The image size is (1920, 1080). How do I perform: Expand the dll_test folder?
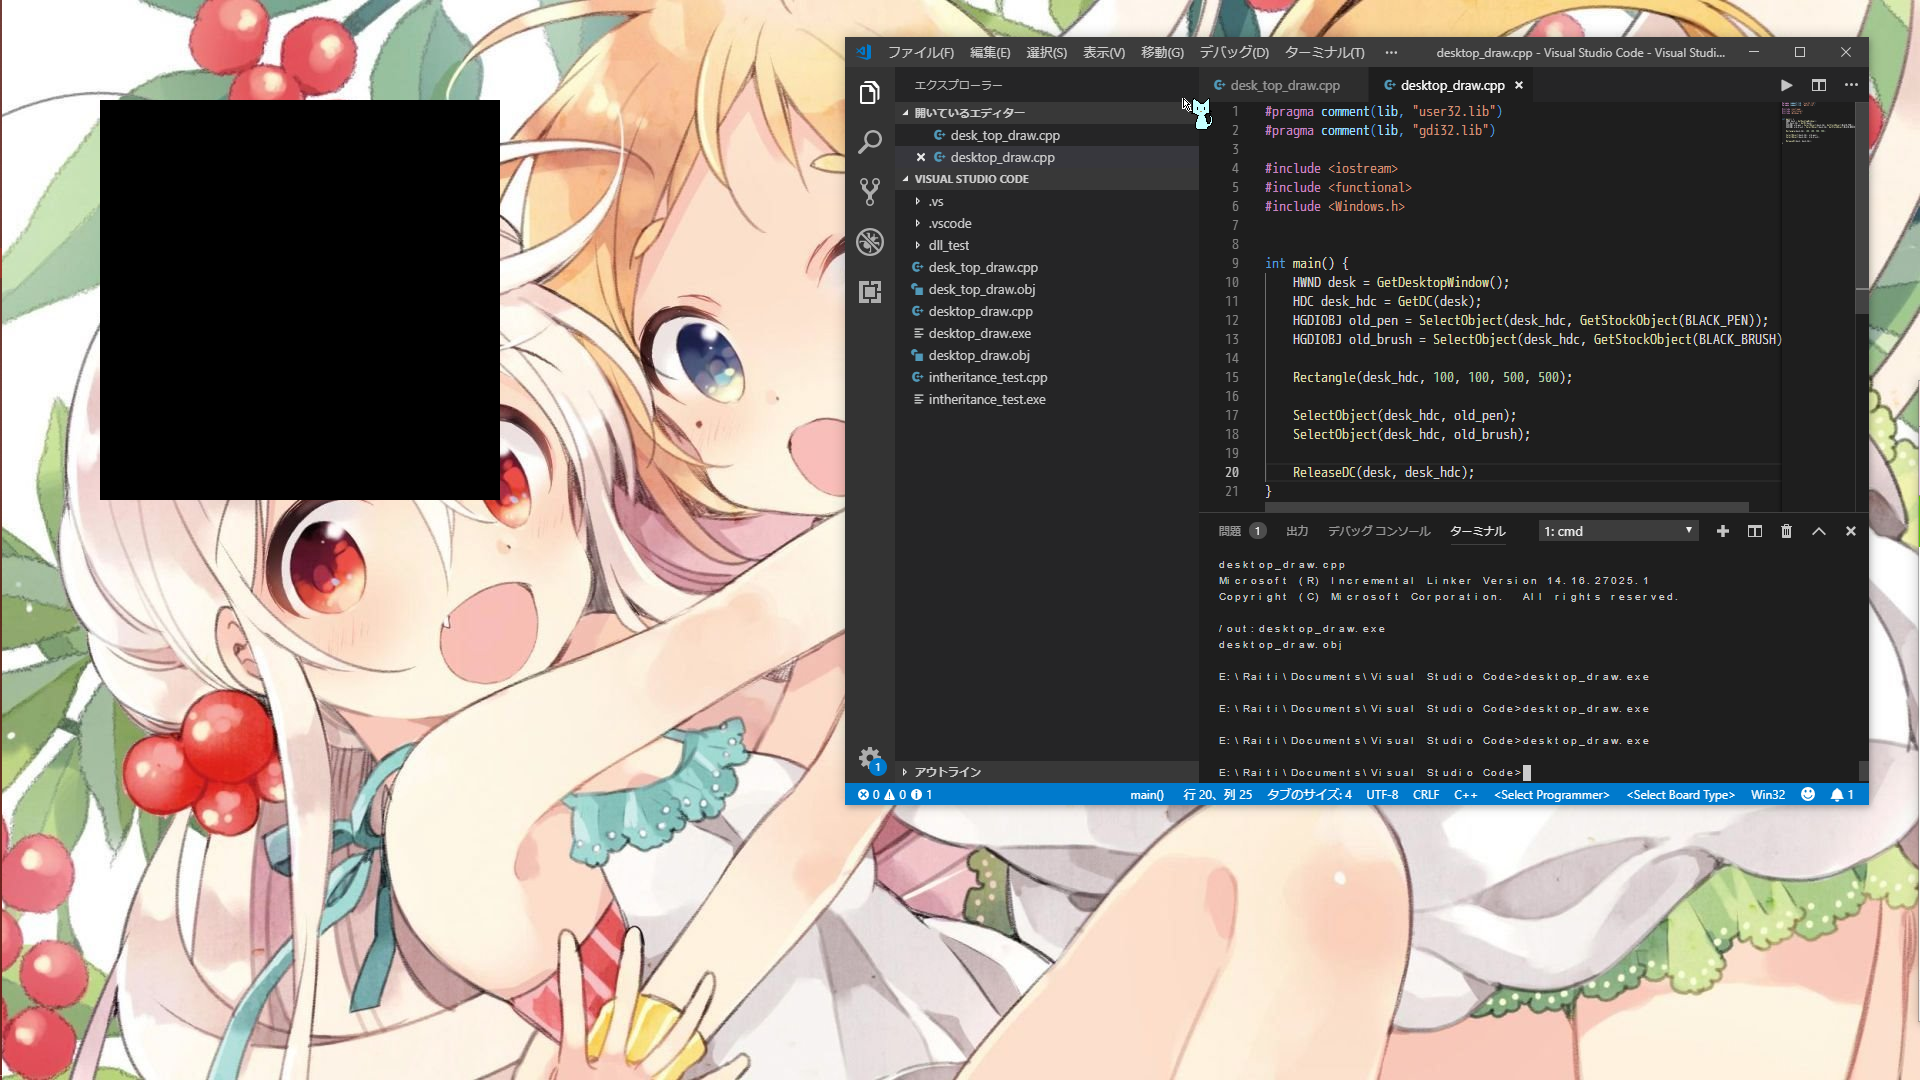(x=948, y=245)
